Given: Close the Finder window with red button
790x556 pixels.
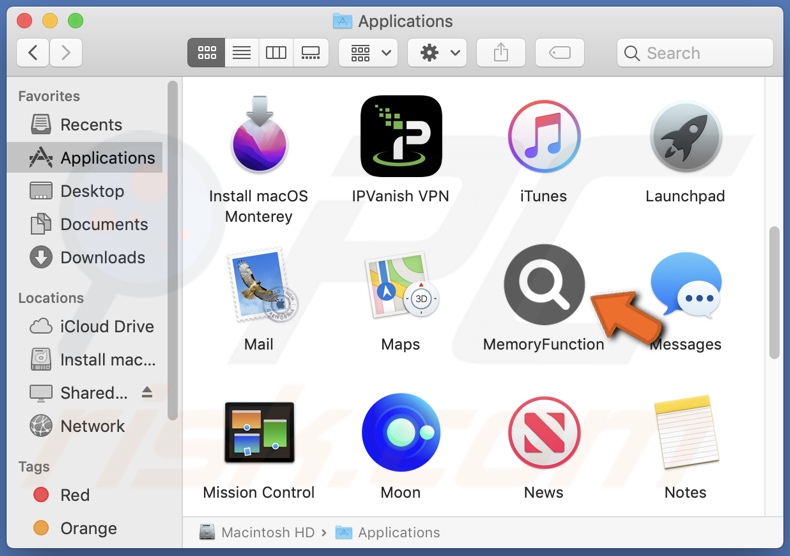Looking at the screenshot, I should pyautogui.click(x=24, y=21).
